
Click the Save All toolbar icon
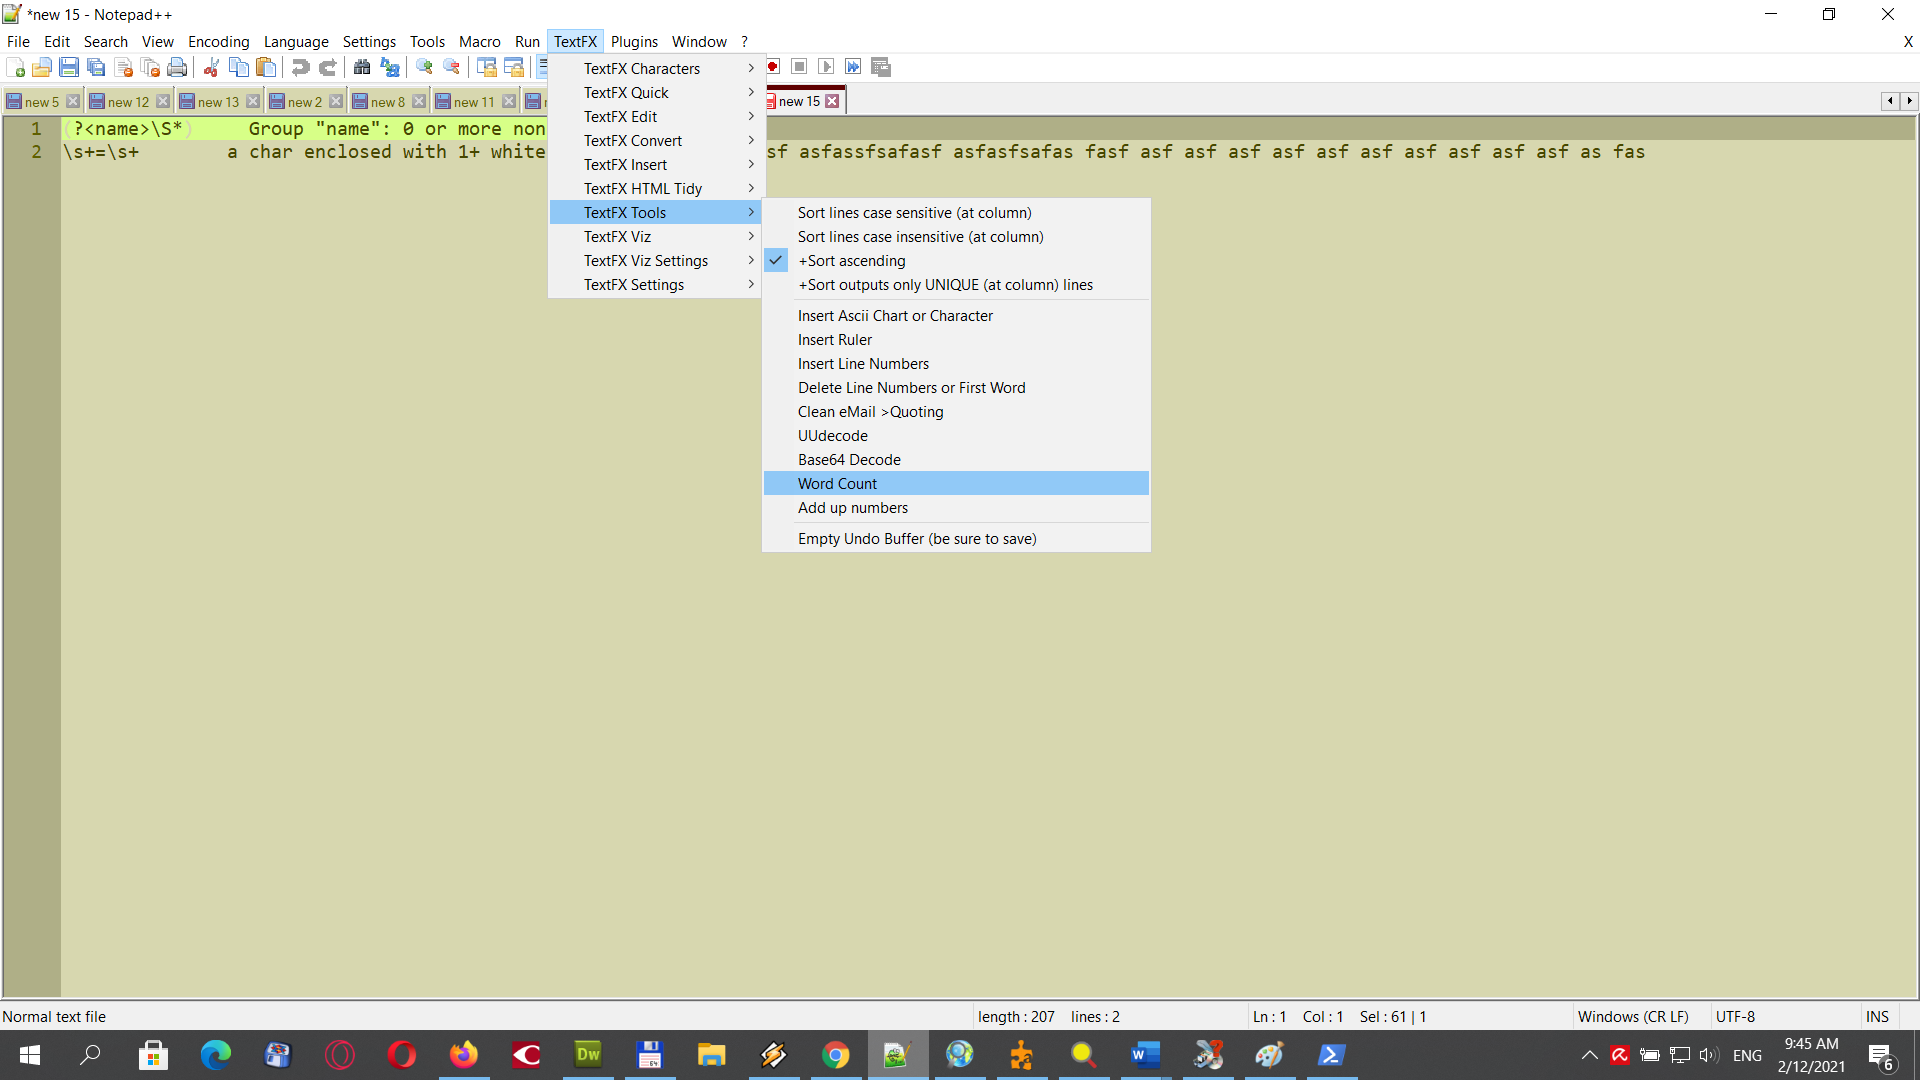point(96,67)
